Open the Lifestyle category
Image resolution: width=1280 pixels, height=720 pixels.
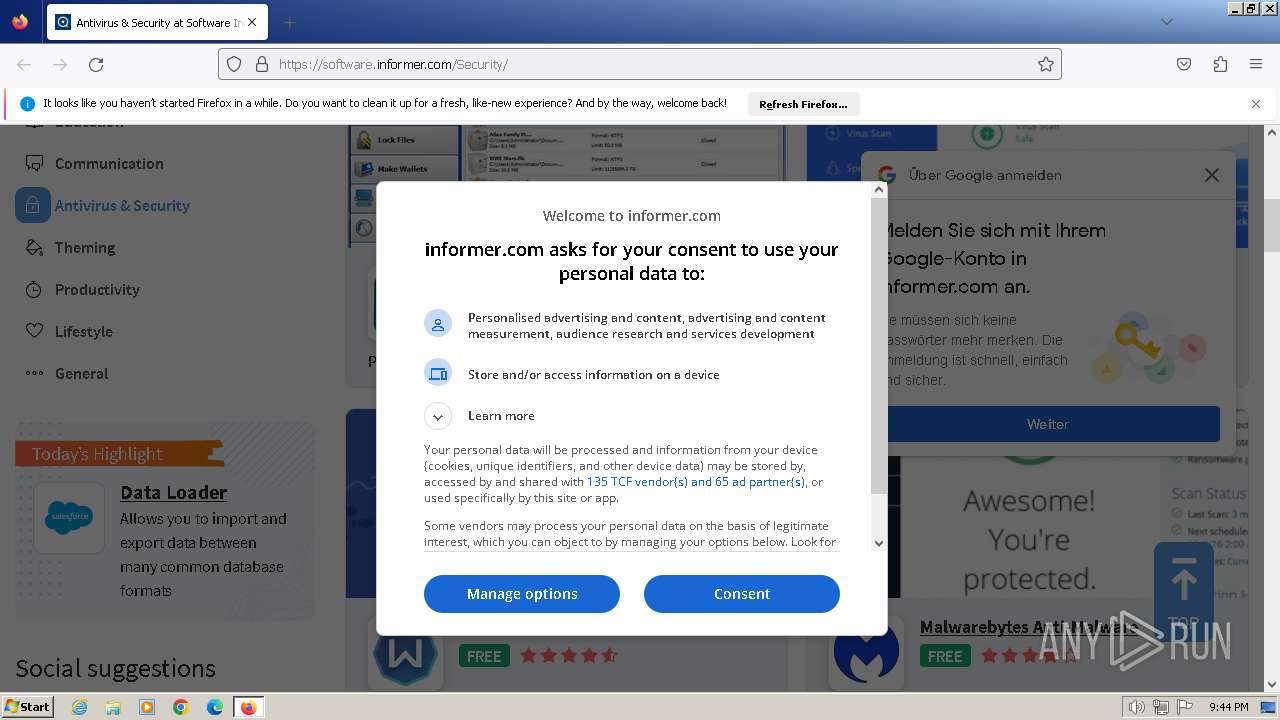(x=84, y=332)
